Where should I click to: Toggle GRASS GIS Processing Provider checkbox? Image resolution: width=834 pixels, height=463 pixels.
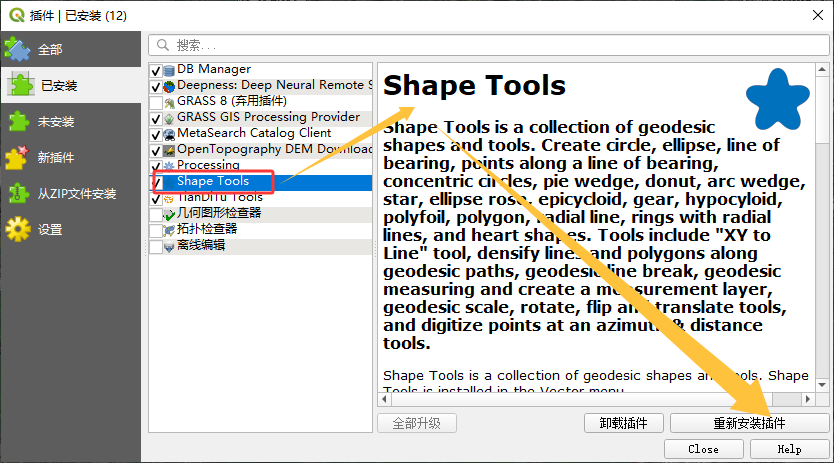[156, 119]
